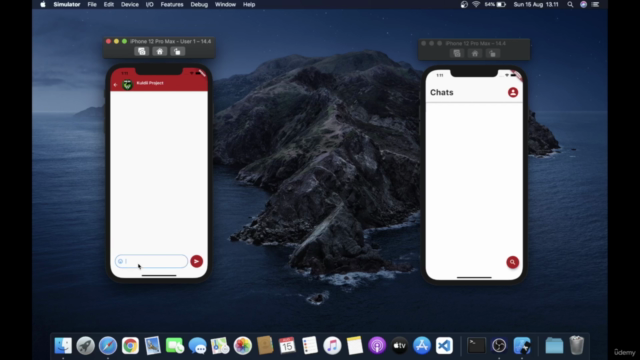Open the Window menu
Viewport: 640px width, 360px height.
(x=225, y=4)
